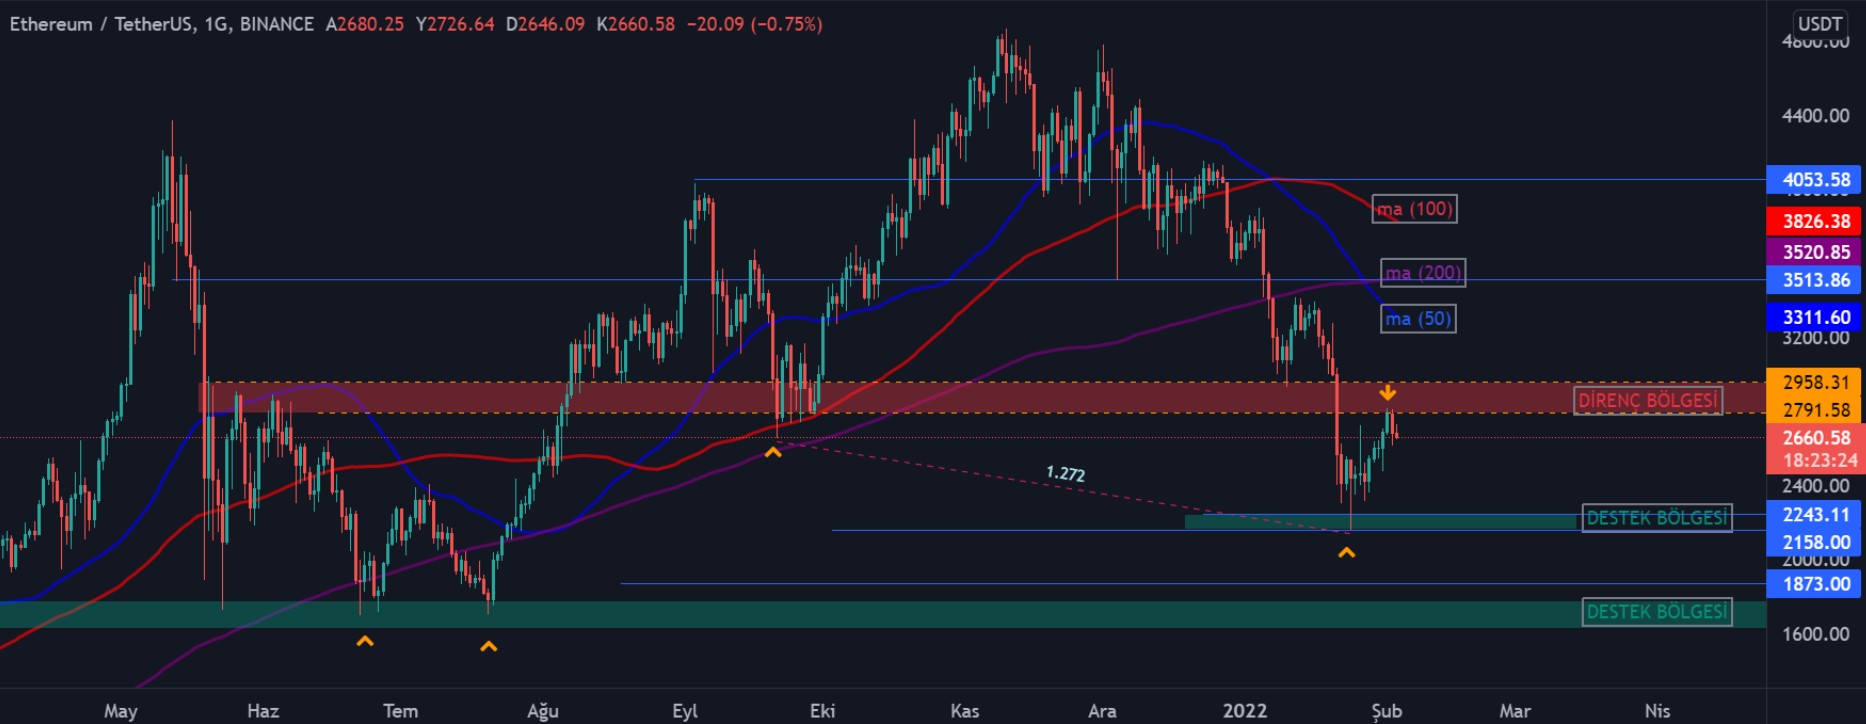Select the orange 2958.31 resistance price tag
The height and width of the screenshot is (724, 1866).
[x=1815, y=382]
